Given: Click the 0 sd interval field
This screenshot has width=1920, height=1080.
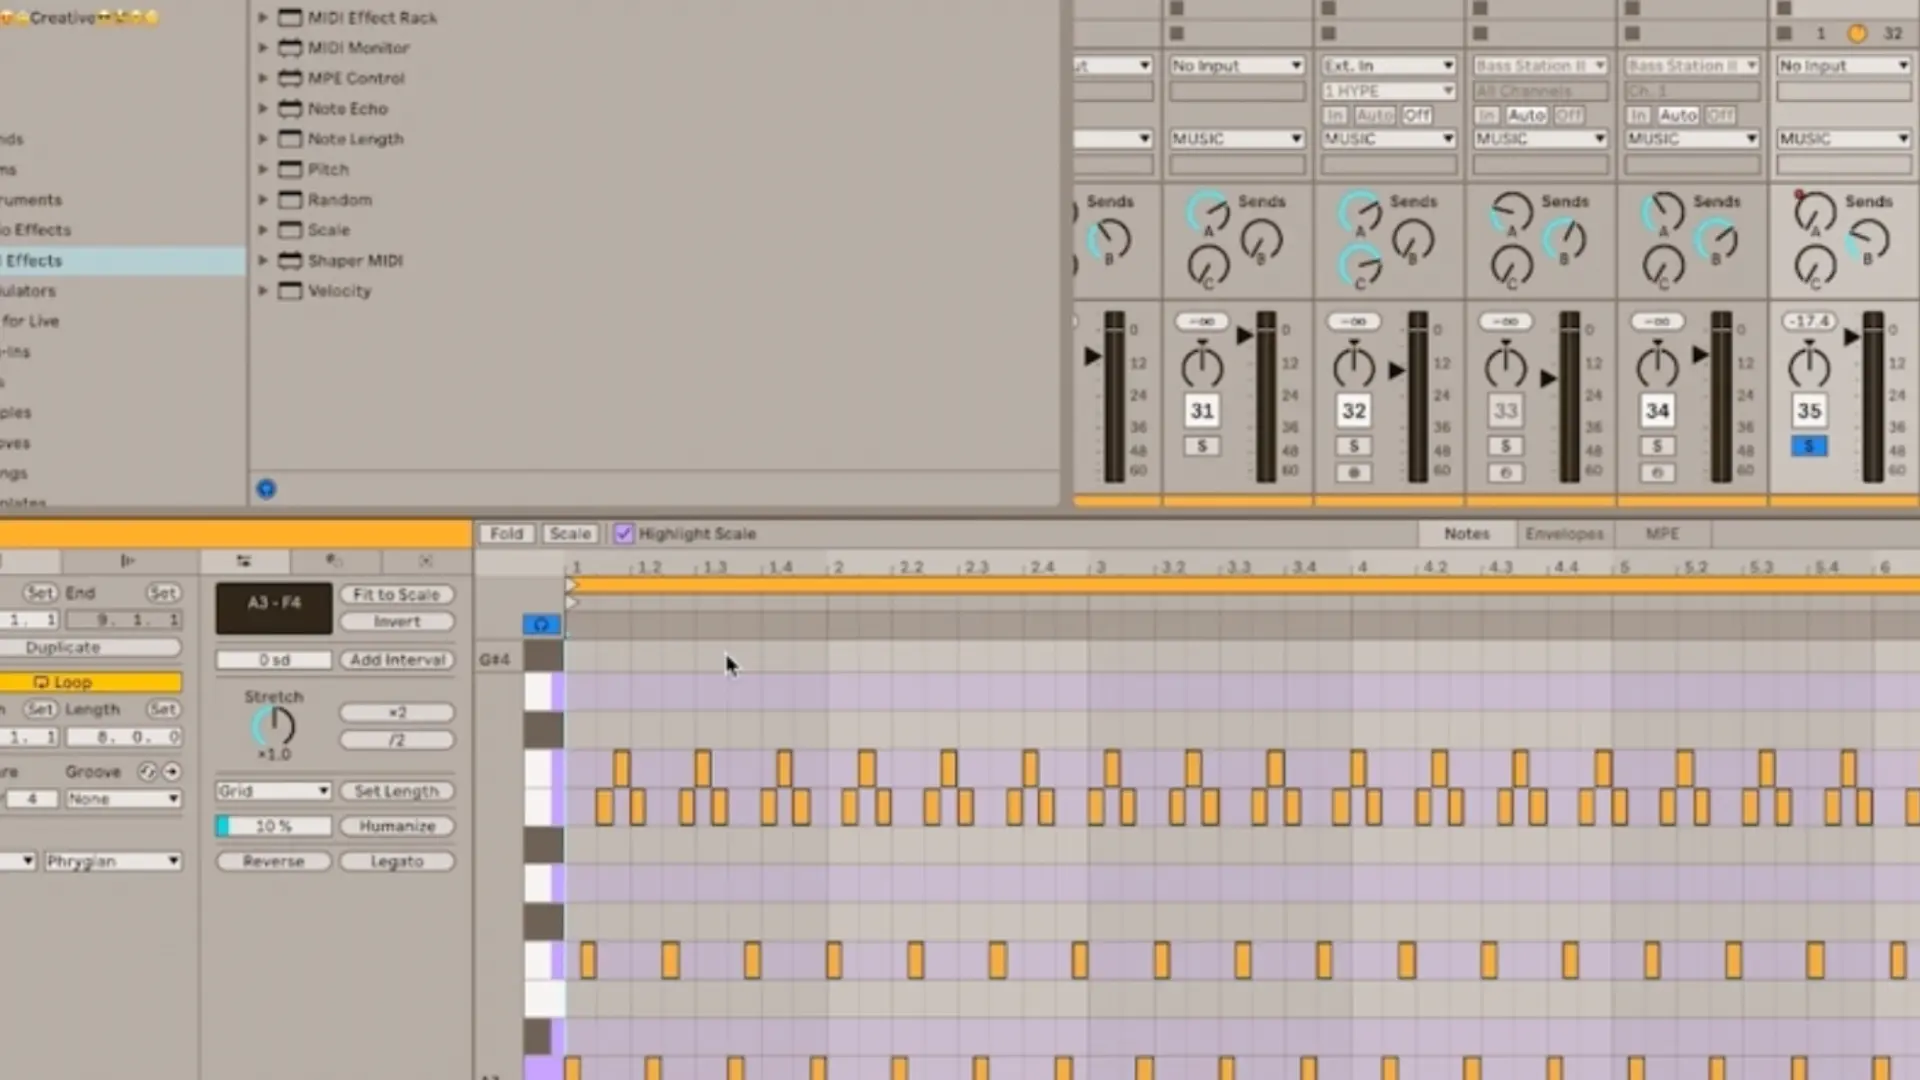Looking at the screenshot, I should tap(273, 660).
